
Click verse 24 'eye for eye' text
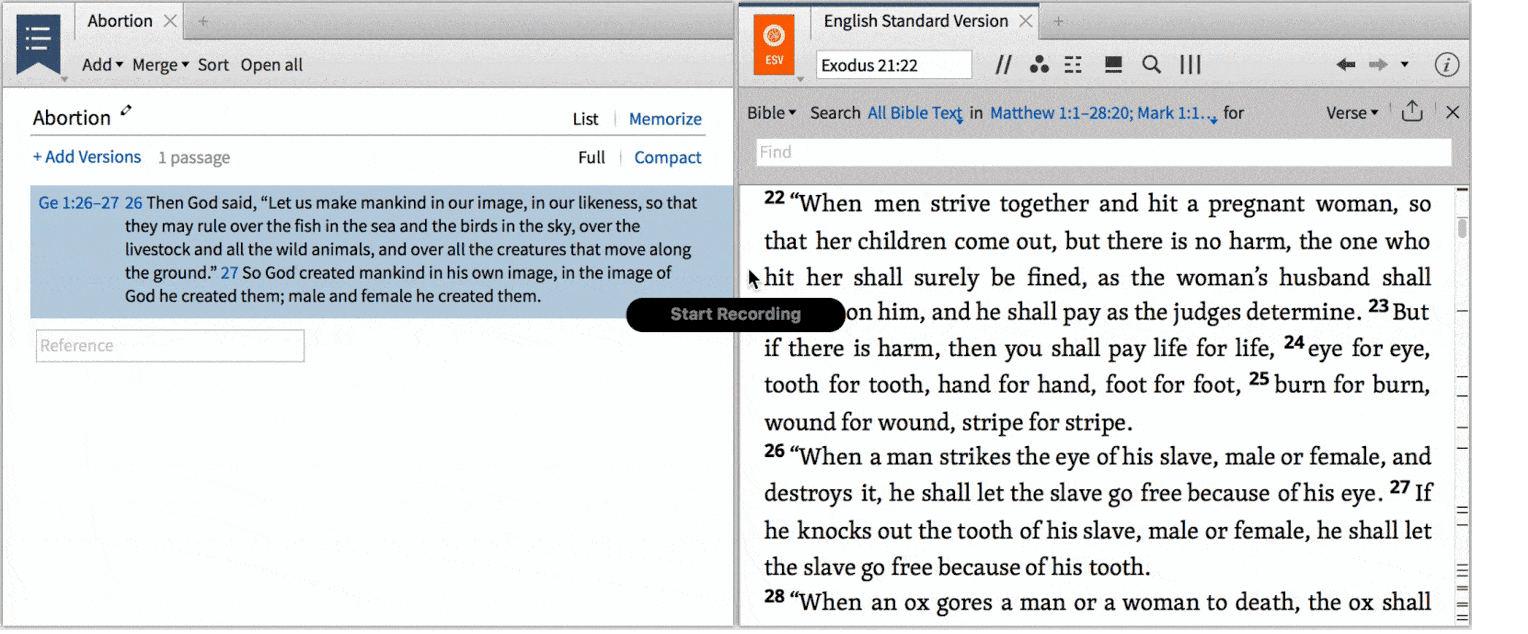tap(1369, 349)
